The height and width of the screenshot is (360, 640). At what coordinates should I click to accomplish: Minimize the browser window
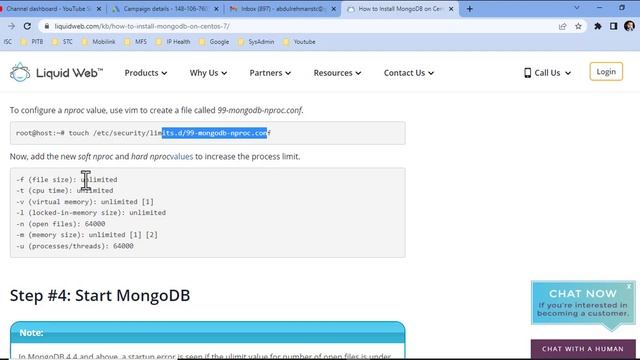click(599, 8)
